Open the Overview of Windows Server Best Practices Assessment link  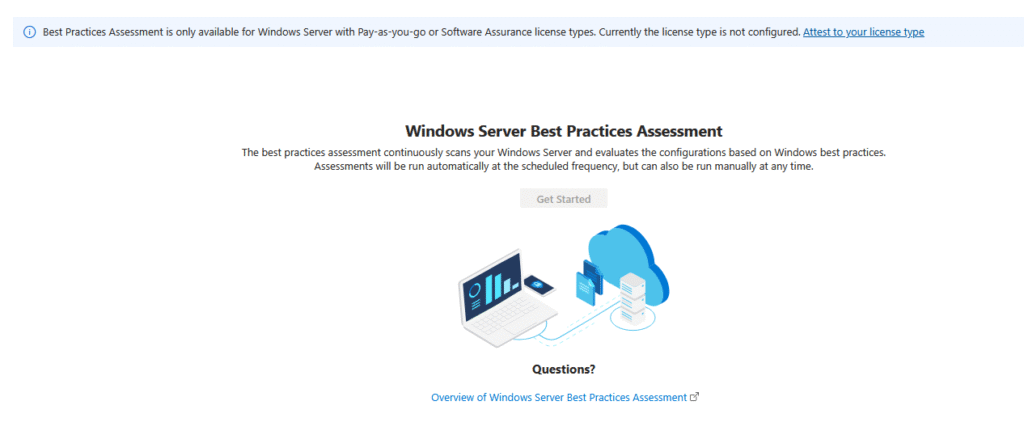tap(559, 397)
